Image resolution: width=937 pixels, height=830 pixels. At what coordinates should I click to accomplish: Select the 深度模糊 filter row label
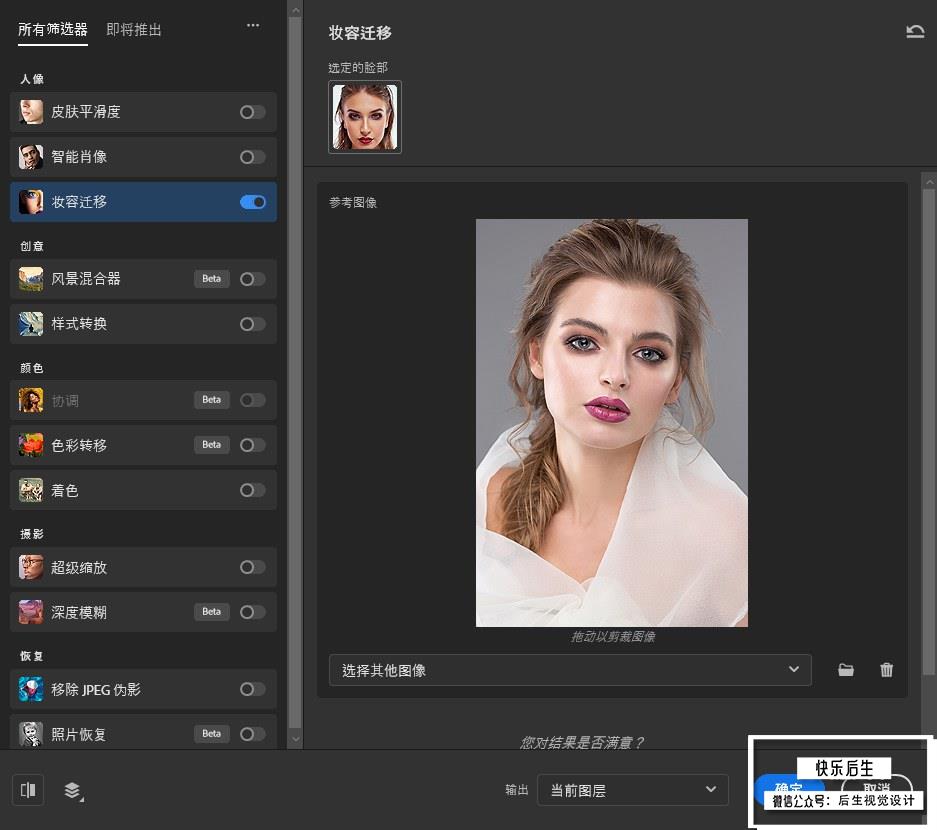pyautogui.click(x=79, y=612)
